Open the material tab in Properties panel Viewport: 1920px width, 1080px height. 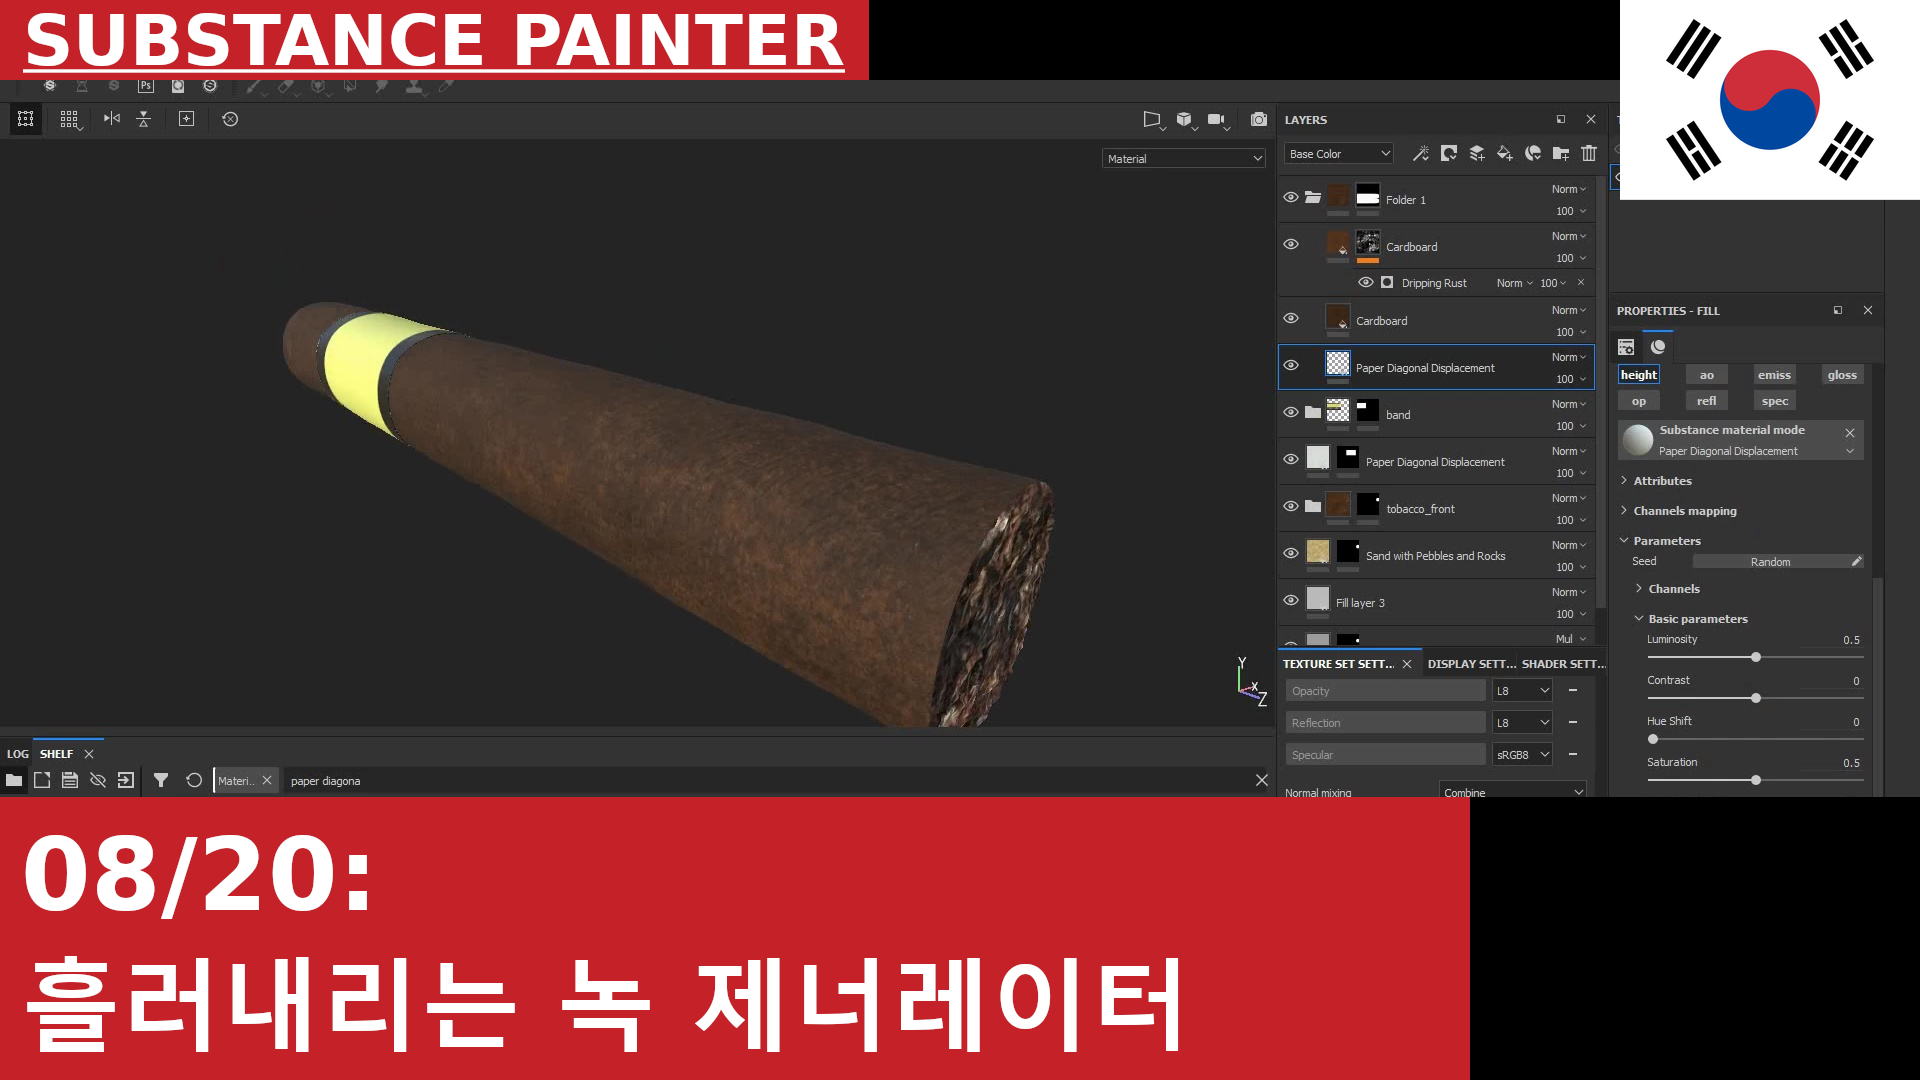(1658, 347)
